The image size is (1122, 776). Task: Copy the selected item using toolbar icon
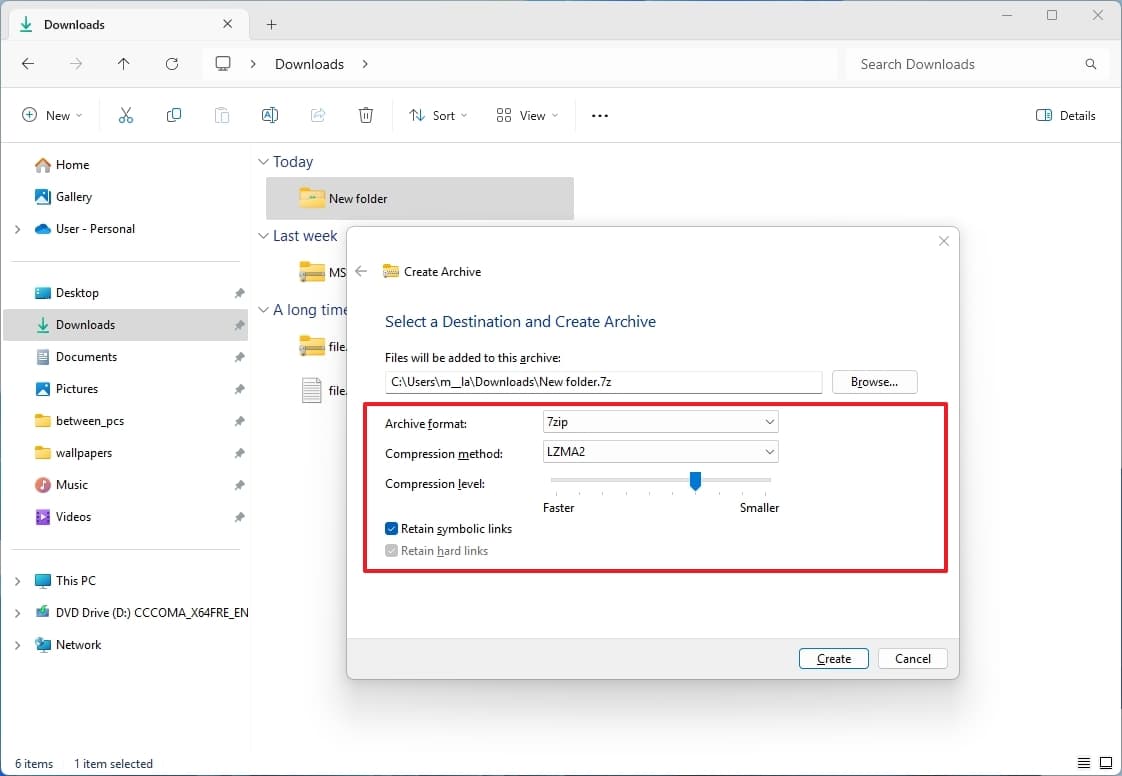pos(173,115)
